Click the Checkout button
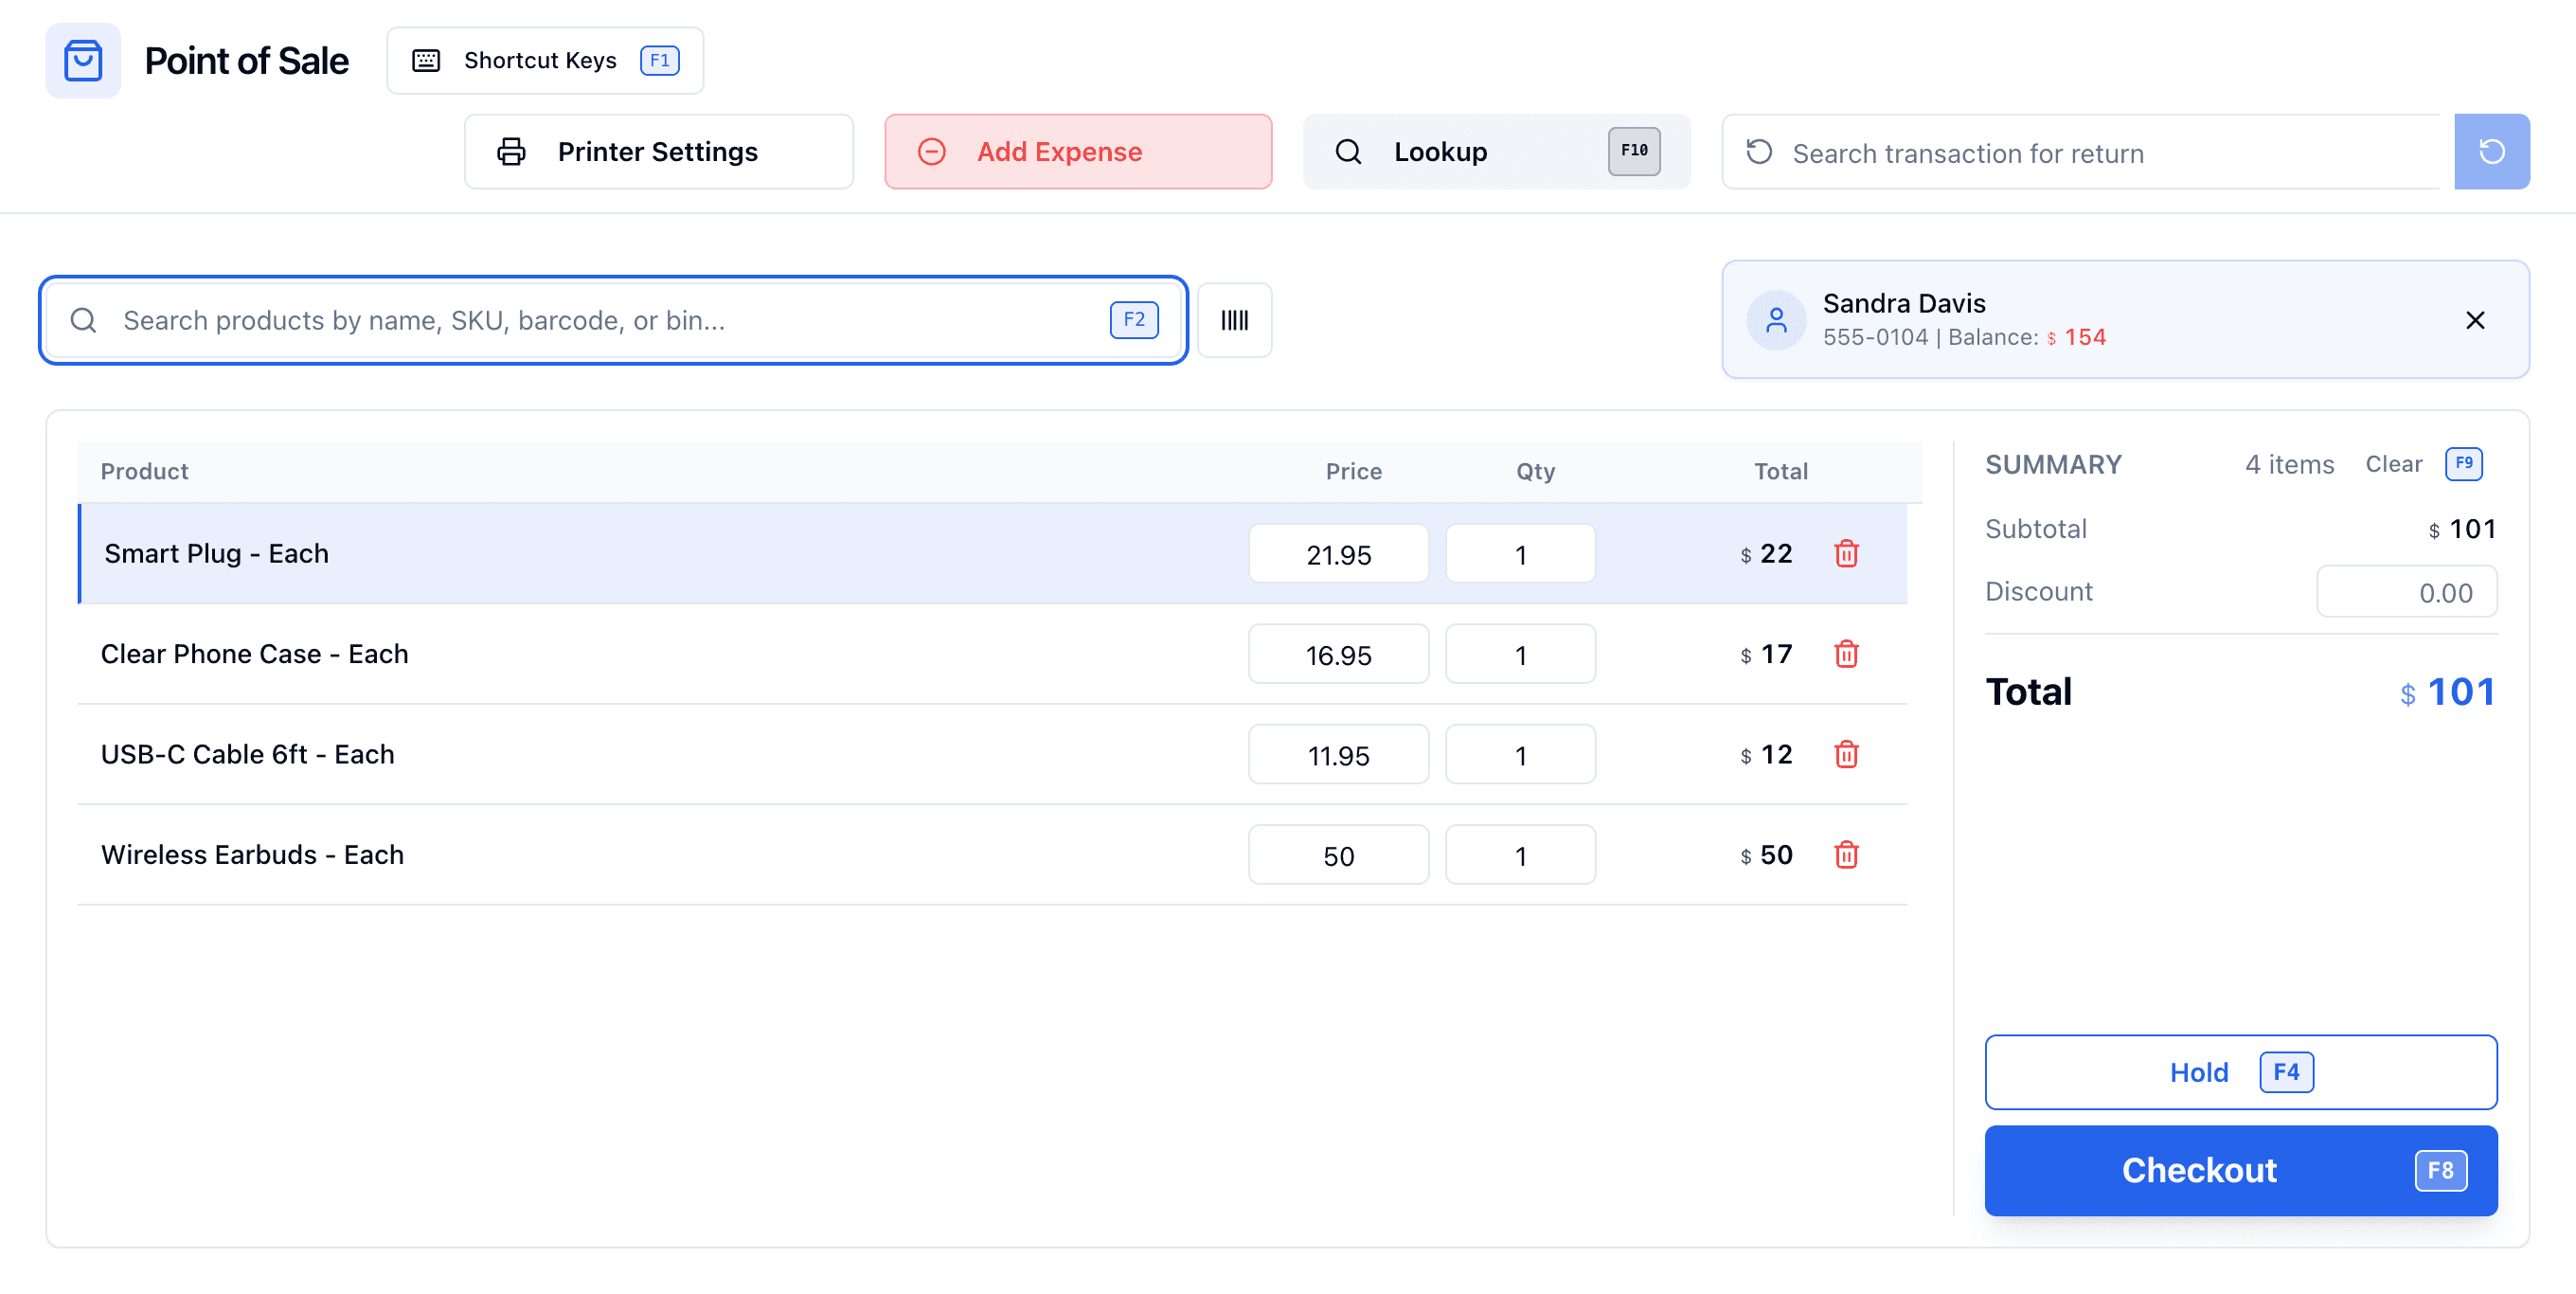Image resolution: width=2576 pixels, height=1294 pixels. 2240,1170
